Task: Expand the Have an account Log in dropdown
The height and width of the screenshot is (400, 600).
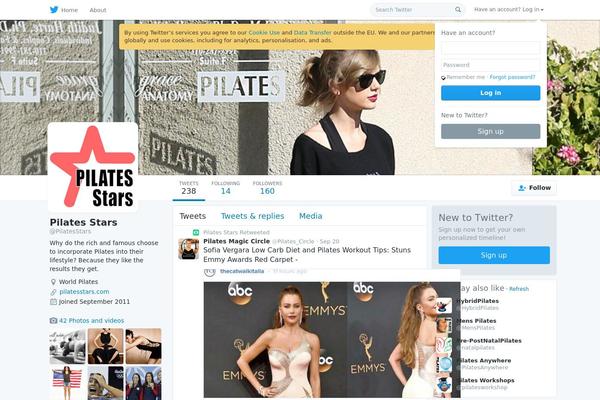Action: (509, 10)
